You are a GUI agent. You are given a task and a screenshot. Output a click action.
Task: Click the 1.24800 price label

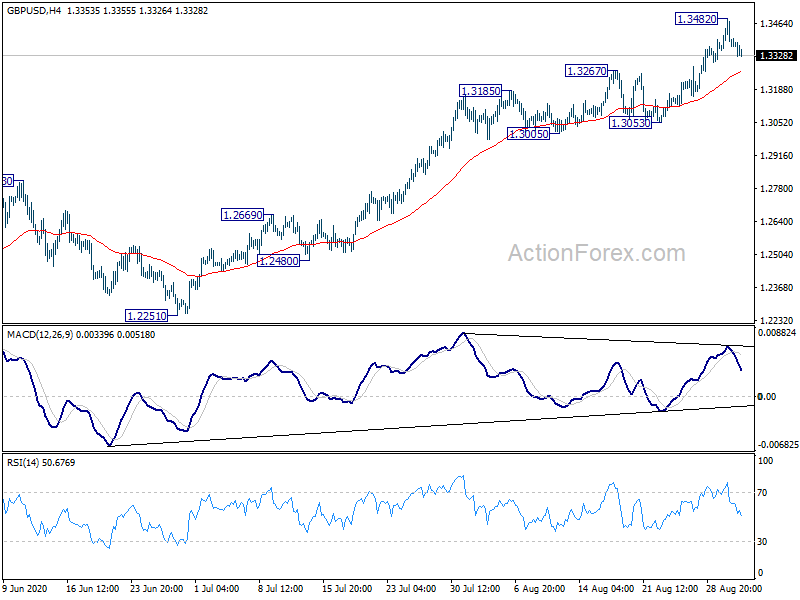pos(279,261)
